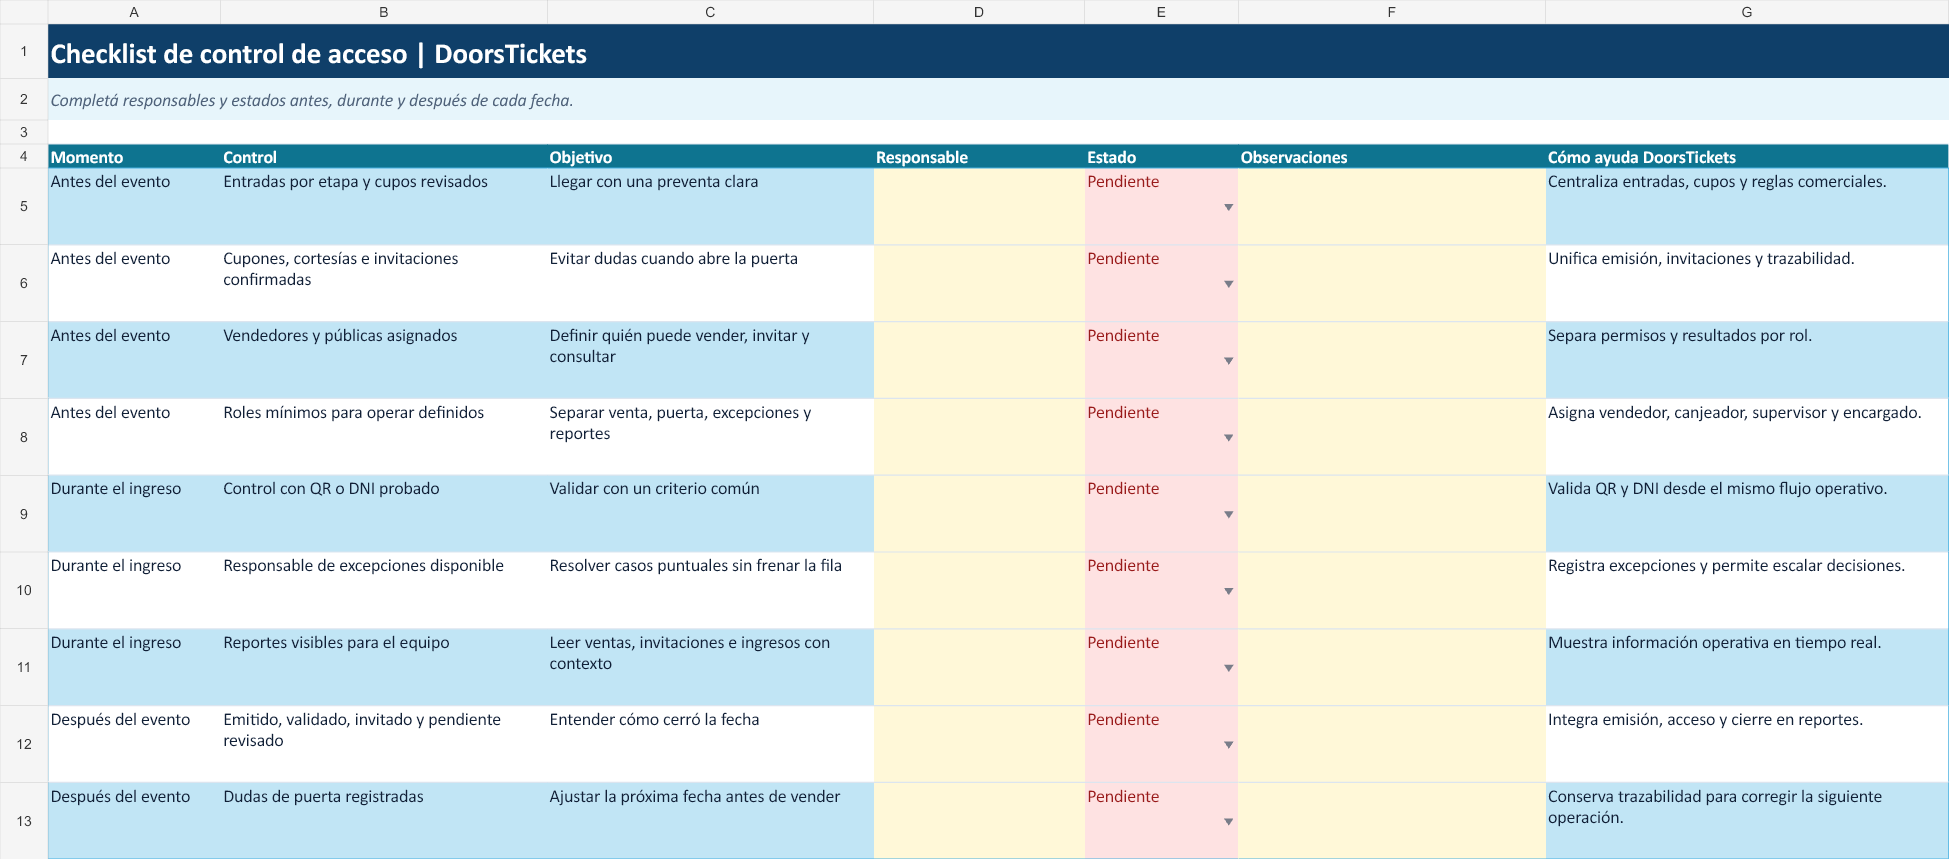Screen dimensions: 1949x859
Task: Click the 'Cómo ayuda DoorsTickets' header cell
Action: [1747, 157]
